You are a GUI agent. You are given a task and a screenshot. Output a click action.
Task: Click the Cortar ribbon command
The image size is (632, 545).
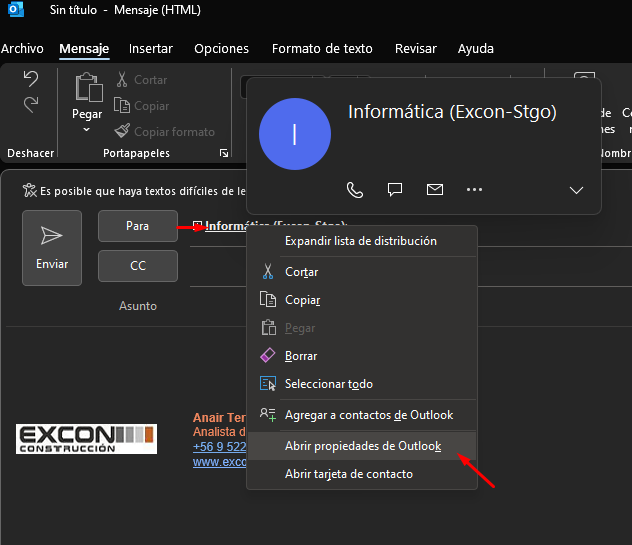point(142,80)
